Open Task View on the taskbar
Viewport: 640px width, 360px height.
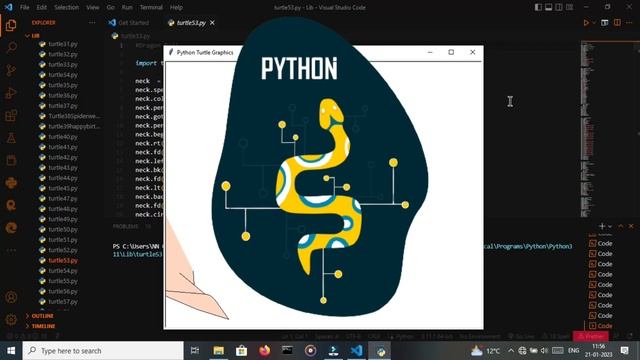click(195, 351)
